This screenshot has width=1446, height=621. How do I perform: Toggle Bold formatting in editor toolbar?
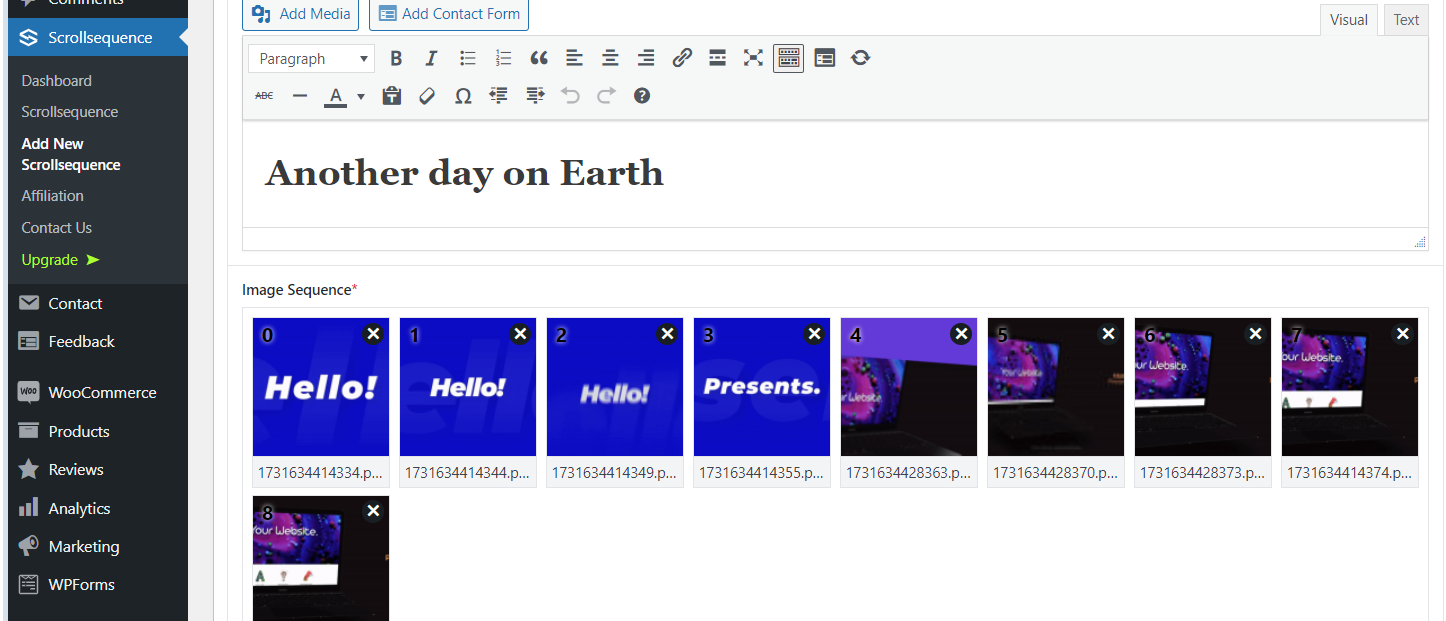pos(396,58)
